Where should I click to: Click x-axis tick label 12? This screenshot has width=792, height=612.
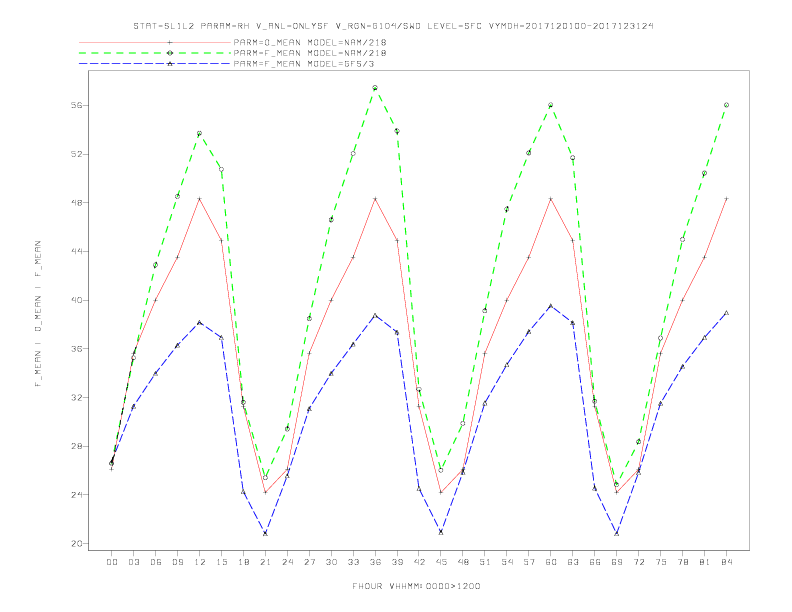[200, 562]
